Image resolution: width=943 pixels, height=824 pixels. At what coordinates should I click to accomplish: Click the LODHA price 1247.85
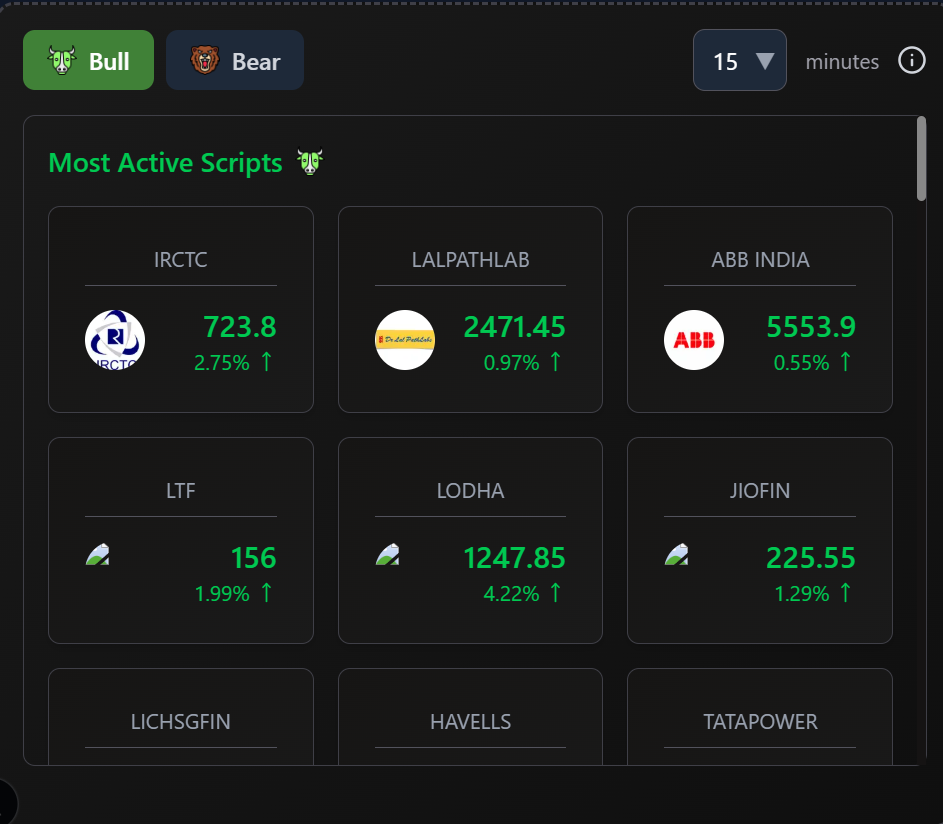coord(515,558)
